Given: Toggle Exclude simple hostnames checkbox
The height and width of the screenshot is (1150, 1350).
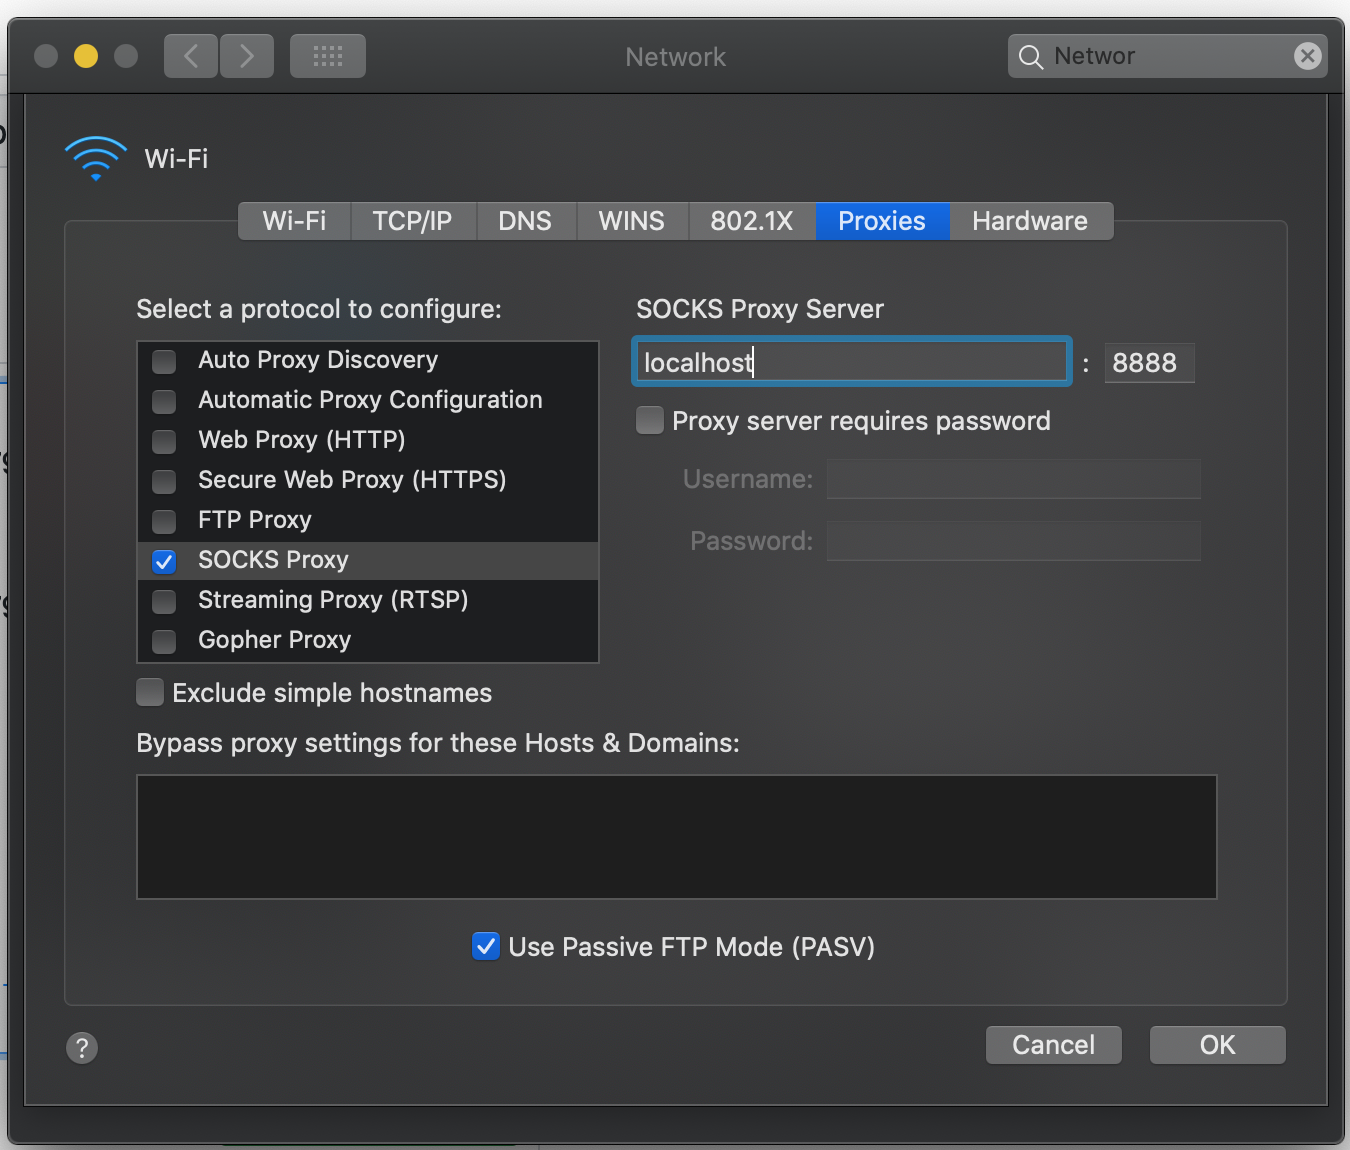Looking at the screenshot, I should tap(150, 692).
